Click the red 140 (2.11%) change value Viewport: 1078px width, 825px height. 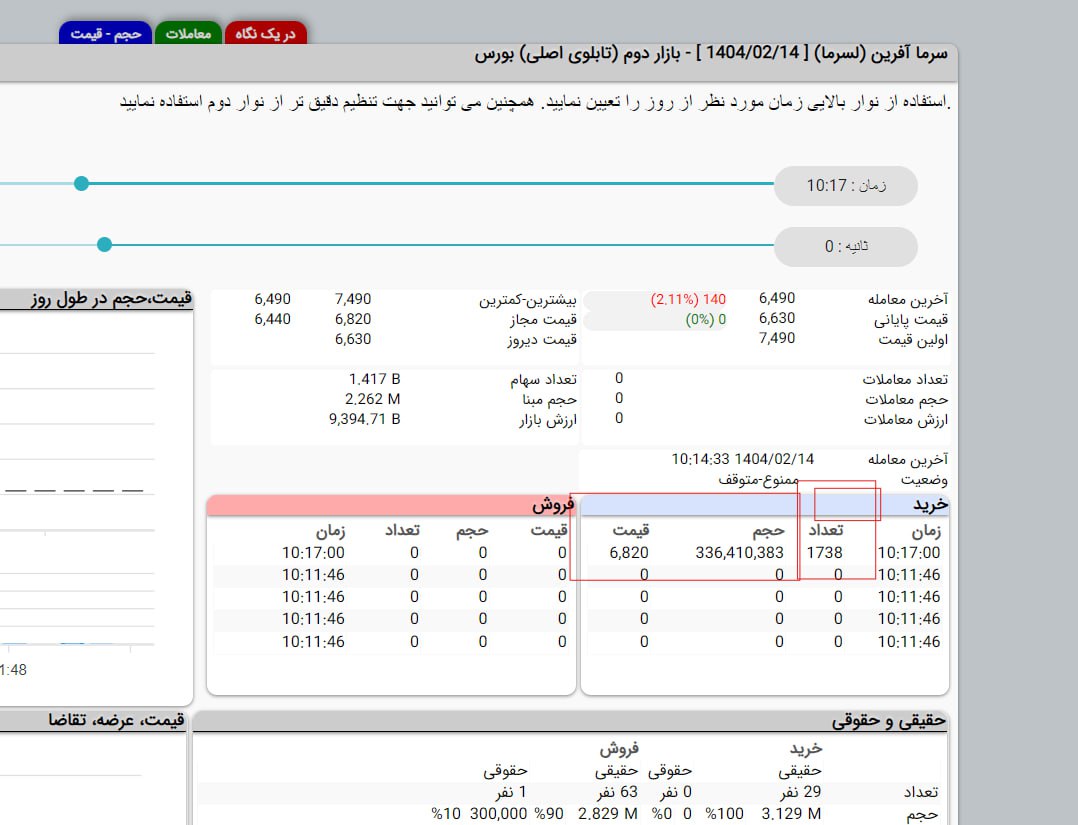pyautogui.click(x=688, y=299)
